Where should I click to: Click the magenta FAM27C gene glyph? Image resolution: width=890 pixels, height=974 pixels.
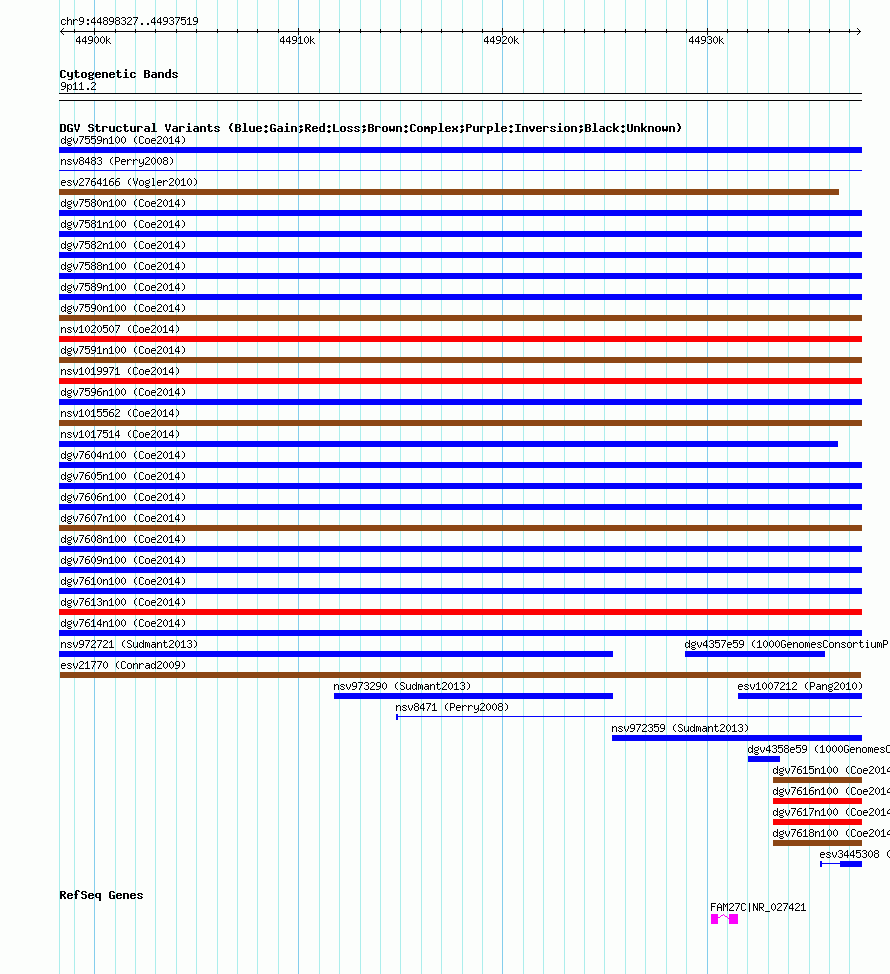(x=724, y=919)
